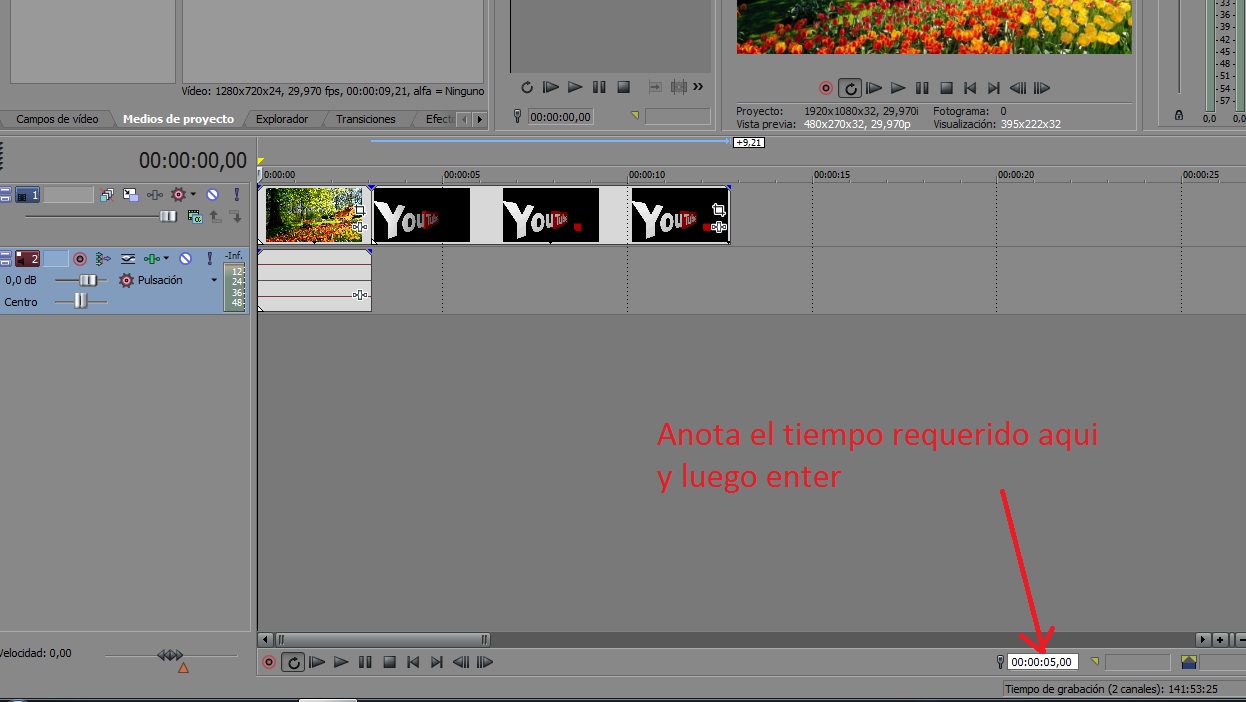Click the video track 1 bypass motion blur icon
Image resolution: width=1246 pixels, height=702 pixels.
point(107,195)
